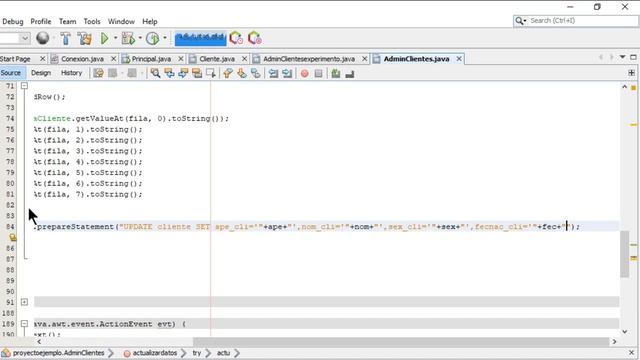
Task: Click the horizontal scrollbar thumb
Action: pyautogui.click(x=401, y=341)
